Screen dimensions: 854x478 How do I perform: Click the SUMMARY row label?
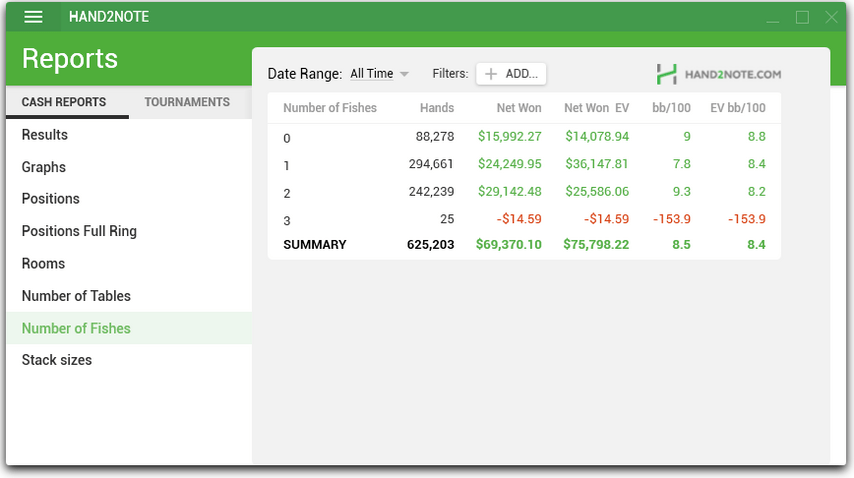[x=315, y=245]
